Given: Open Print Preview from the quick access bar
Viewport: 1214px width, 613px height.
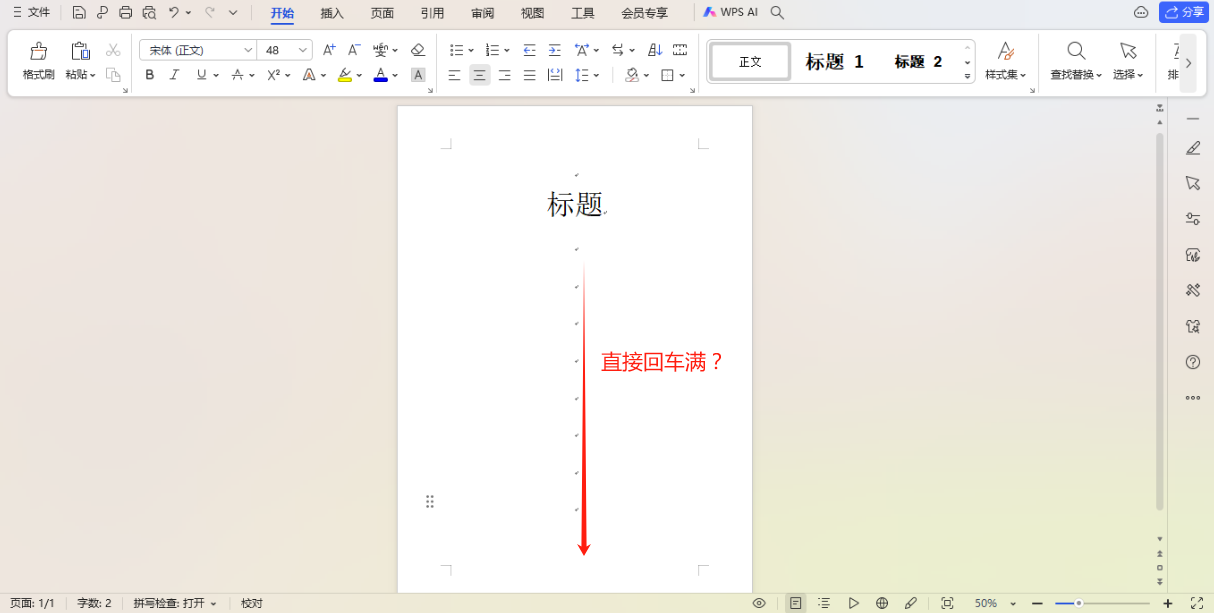Looking at the screenshot, I should coord(149,13).
